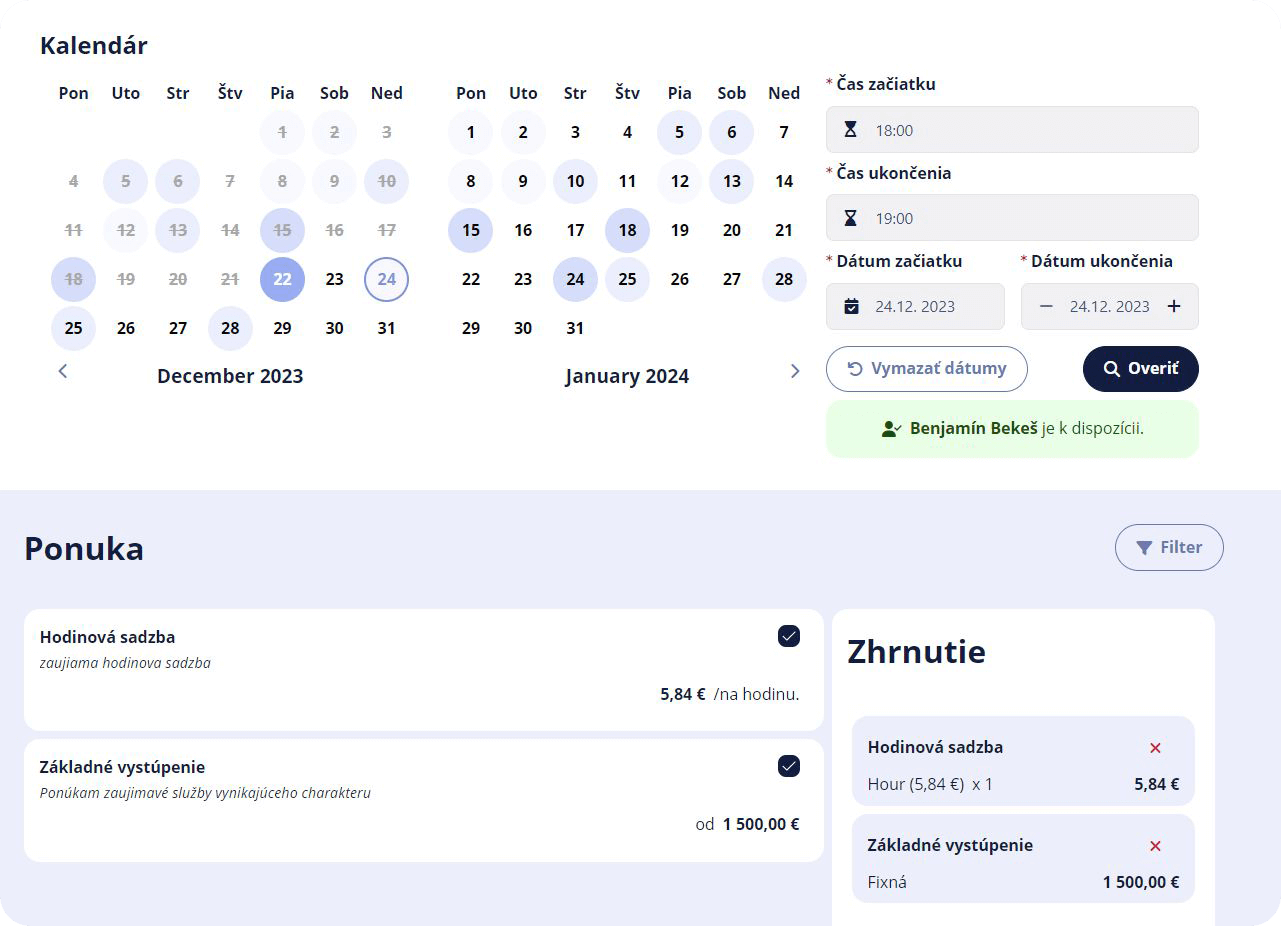Select January 28 in the calendar
1282x927 pixels.
(x=784, y=279)
